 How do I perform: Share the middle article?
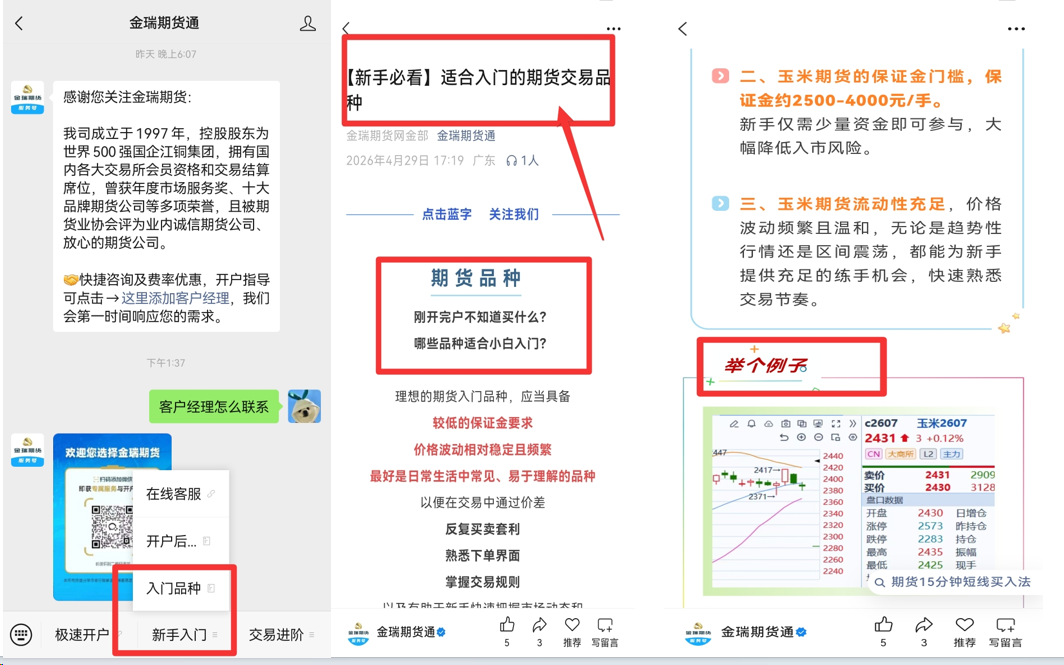coord(539,624)
